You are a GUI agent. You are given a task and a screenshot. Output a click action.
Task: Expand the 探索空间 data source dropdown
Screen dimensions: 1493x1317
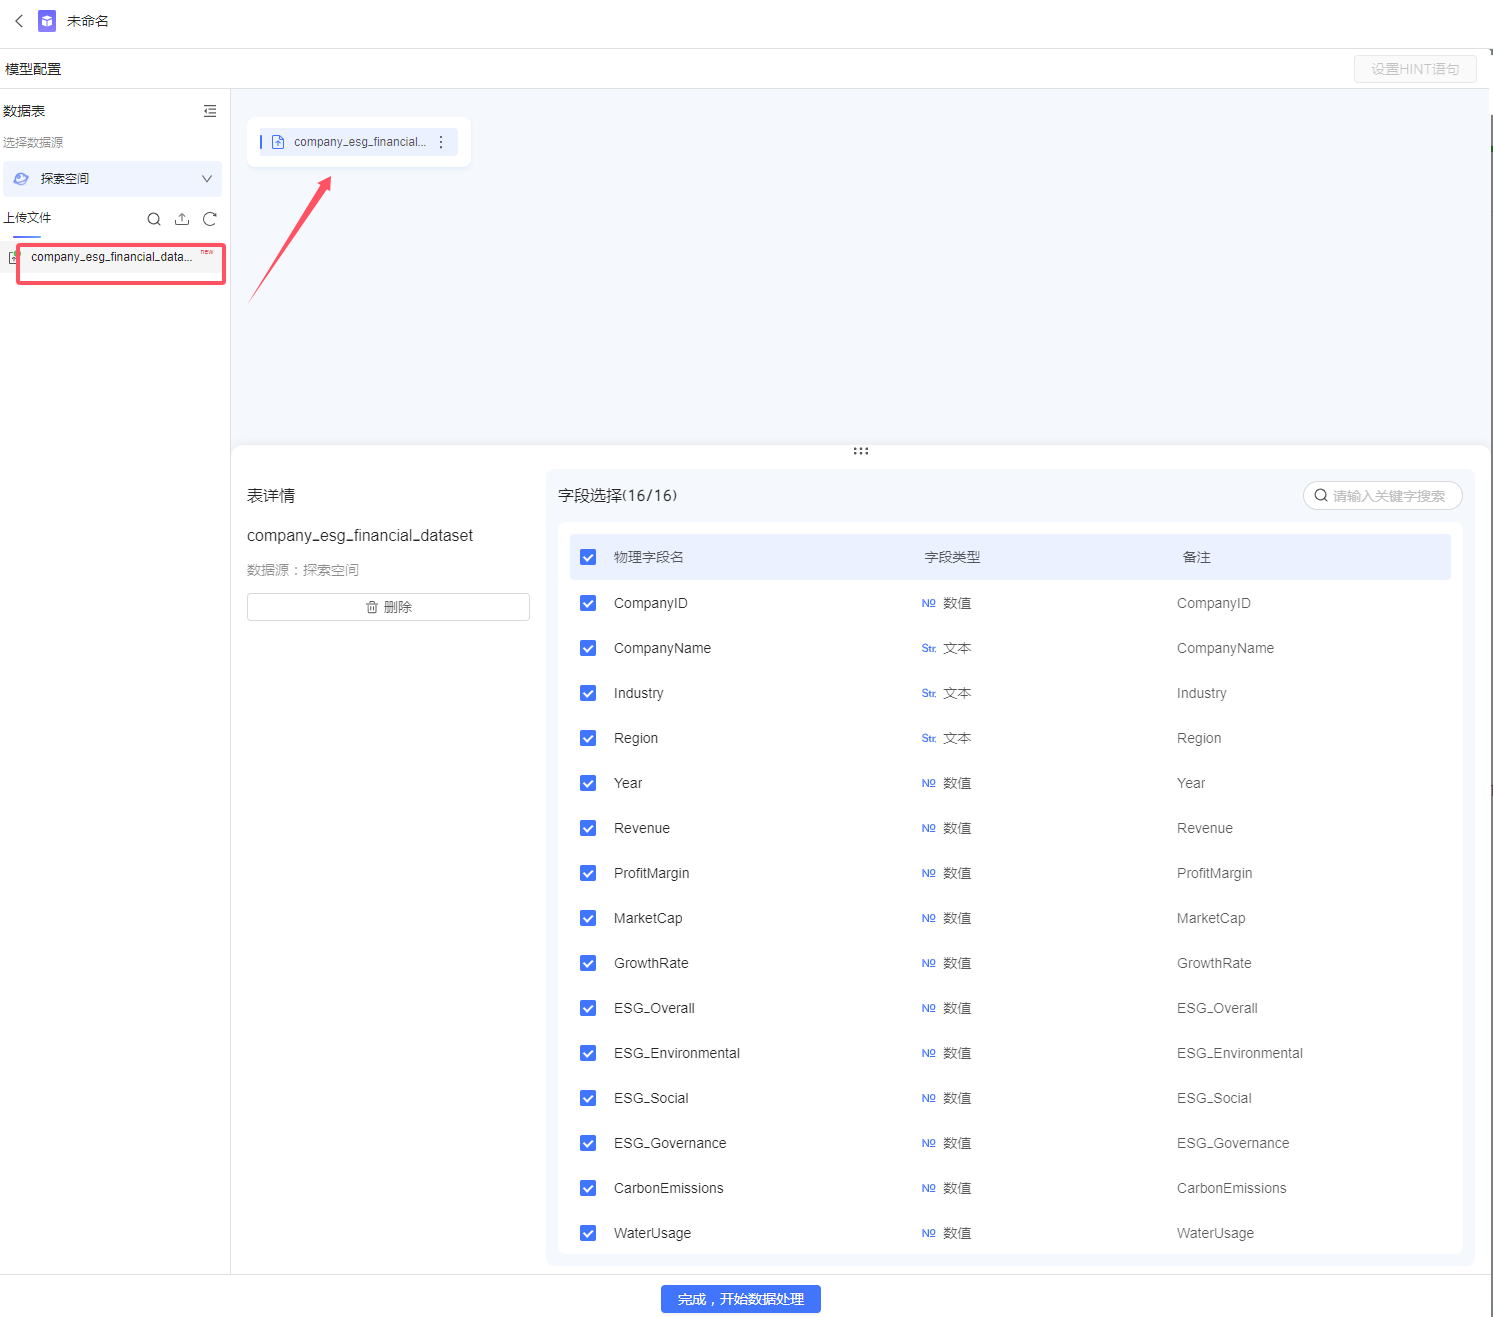(x=112, y=179)
